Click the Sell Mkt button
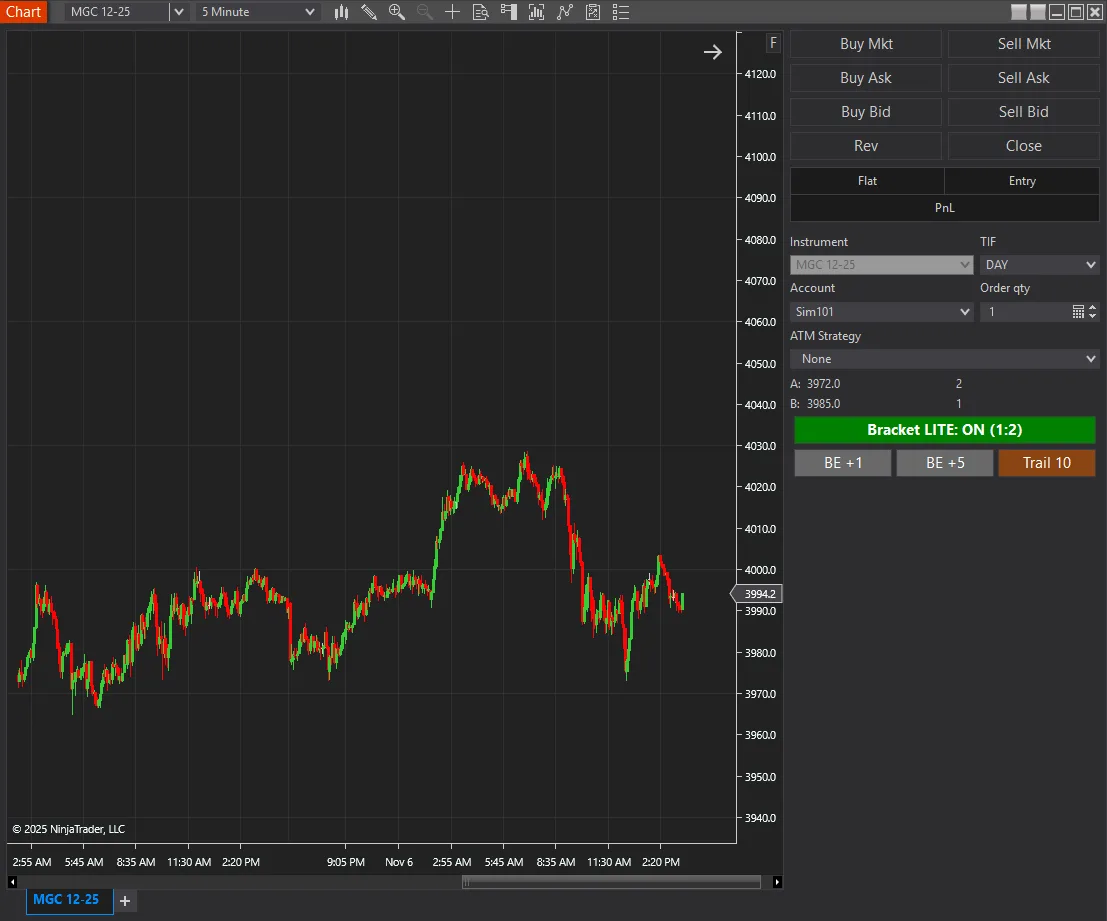This screenshot has width=1107, height=921. [x=1024, y=44]
